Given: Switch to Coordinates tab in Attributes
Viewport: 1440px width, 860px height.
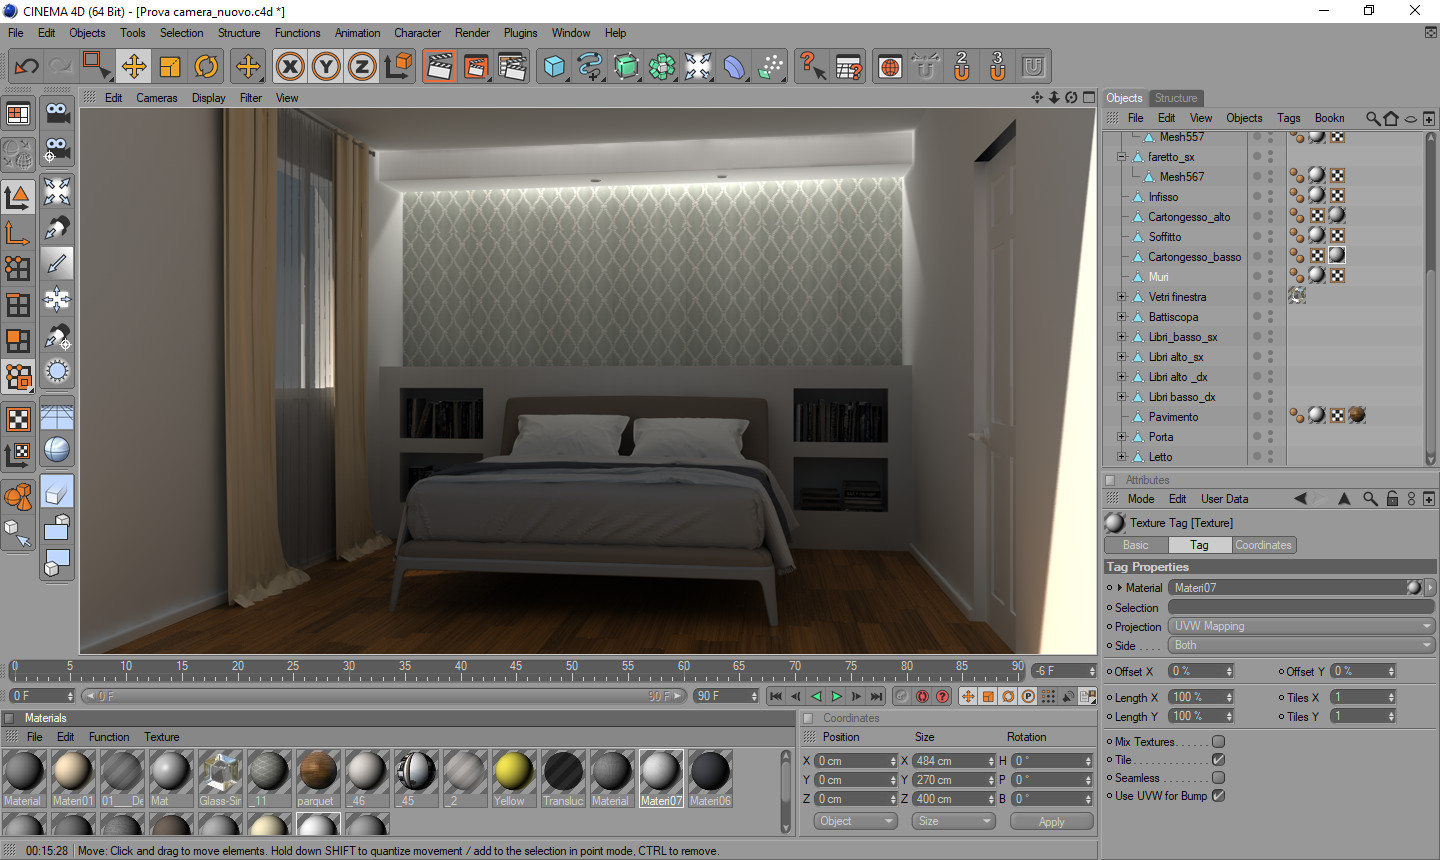Looking at the screenshot, I should tap(1263, 545).
